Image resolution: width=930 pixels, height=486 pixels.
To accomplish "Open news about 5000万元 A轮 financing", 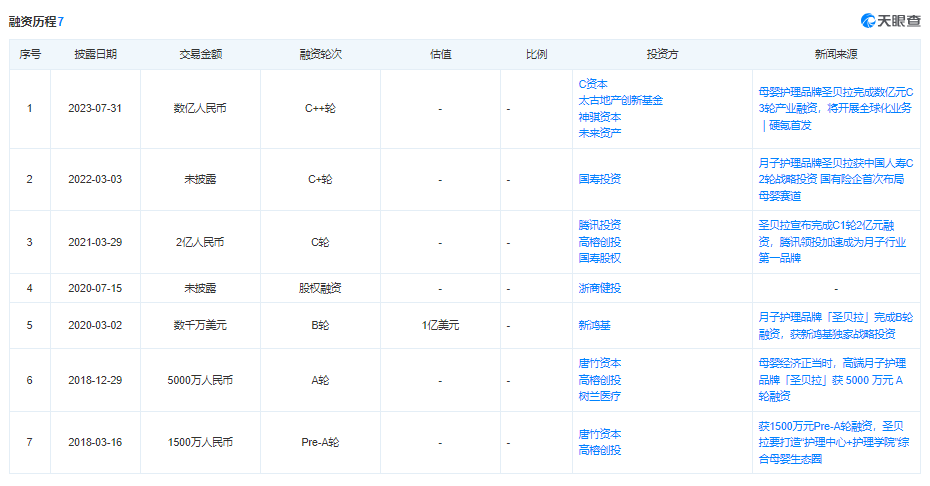I will [x=835, y=379].
